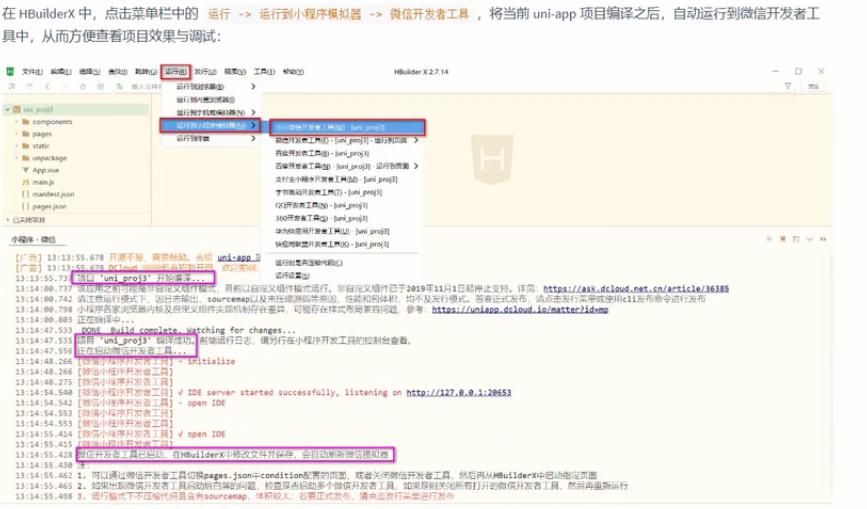This screenshot has height=509, width=867.
Task: Open the 文件(F) menu
Action: click(x=32, y=72)
